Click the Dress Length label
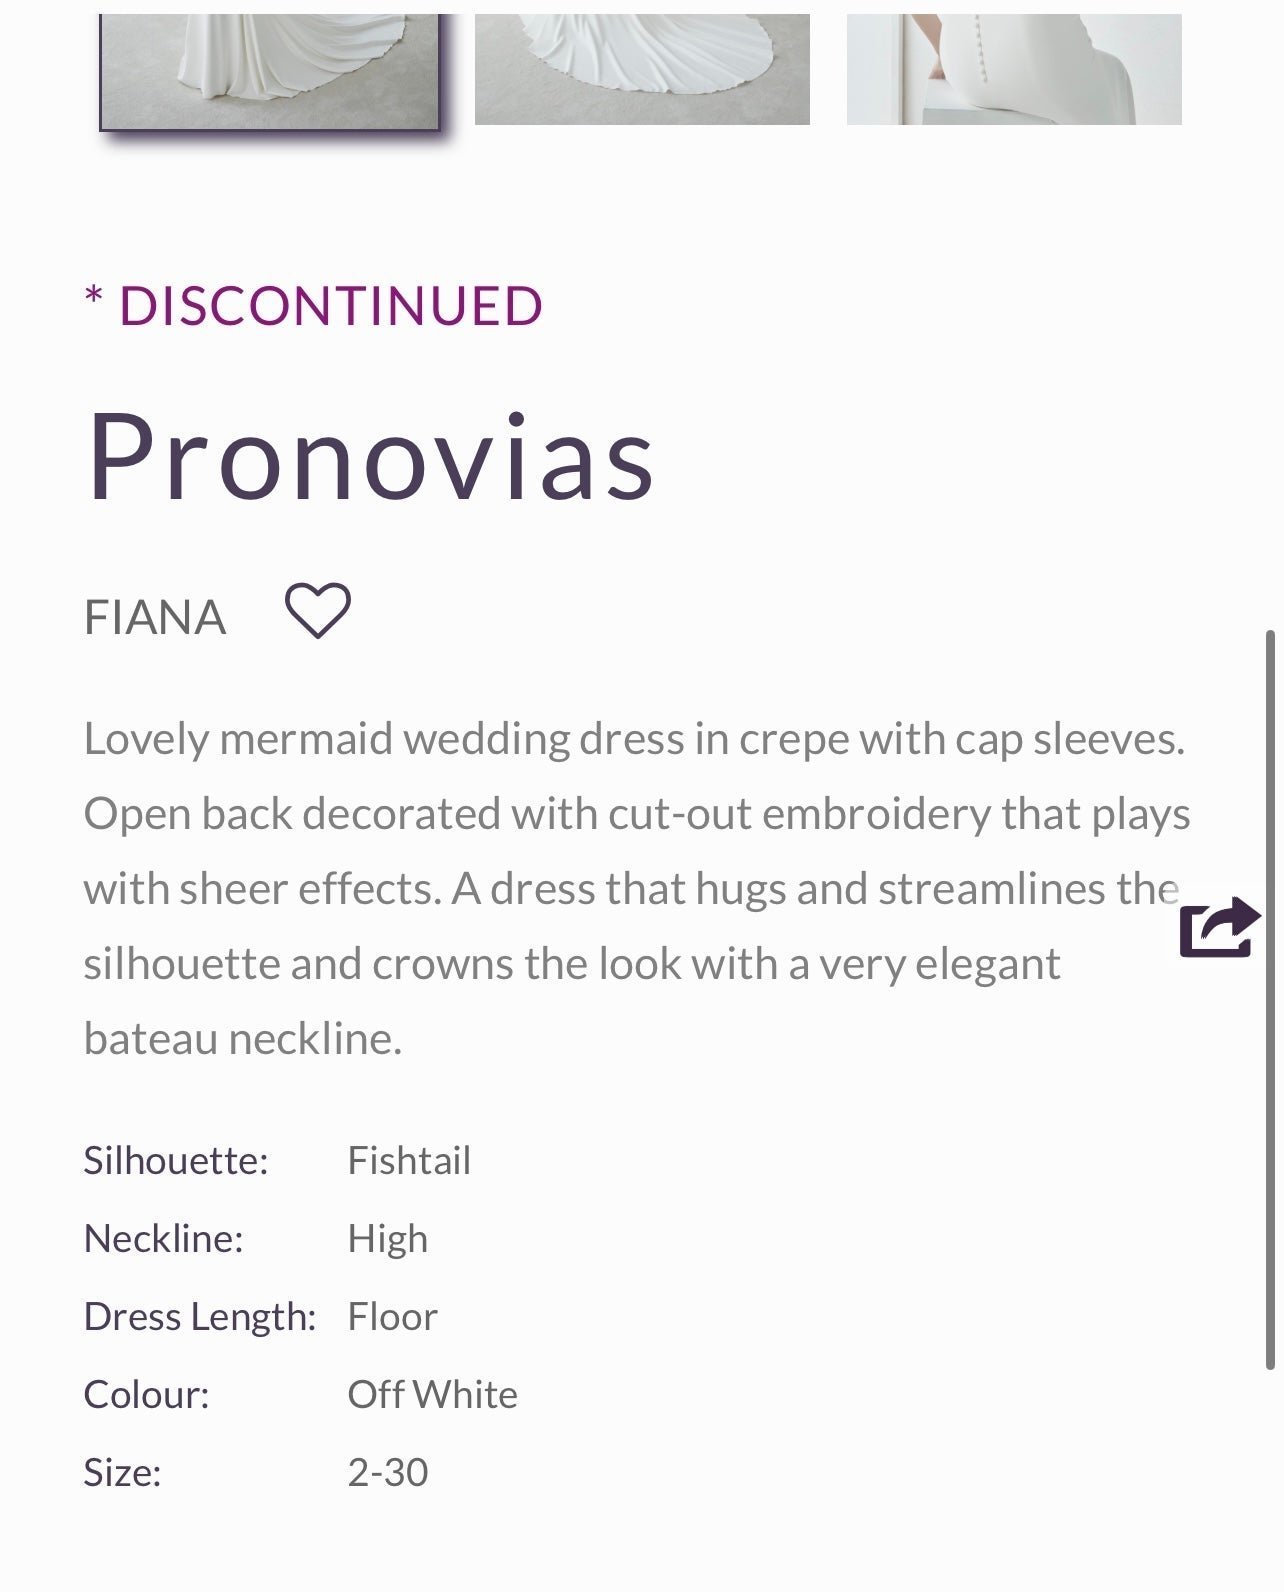This screenshot has height=1592, width=1284. [200, 1317]
